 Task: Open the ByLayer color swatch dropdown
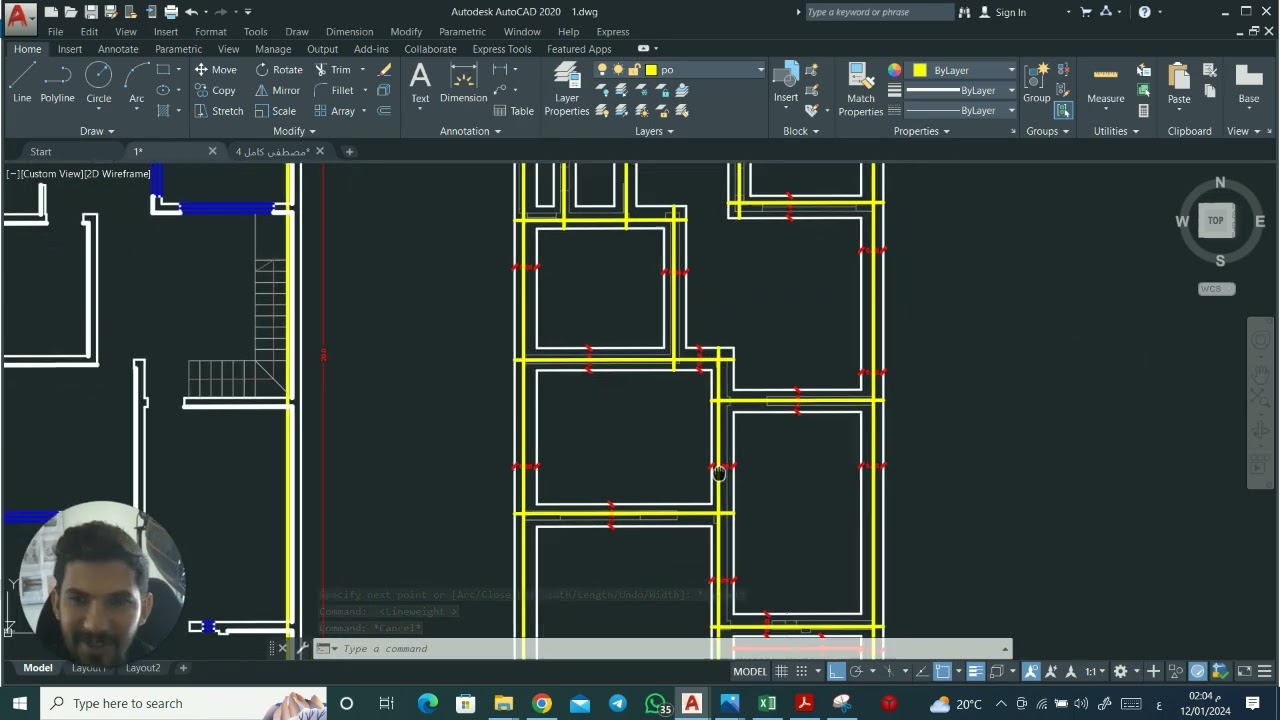tap(964, 70)
